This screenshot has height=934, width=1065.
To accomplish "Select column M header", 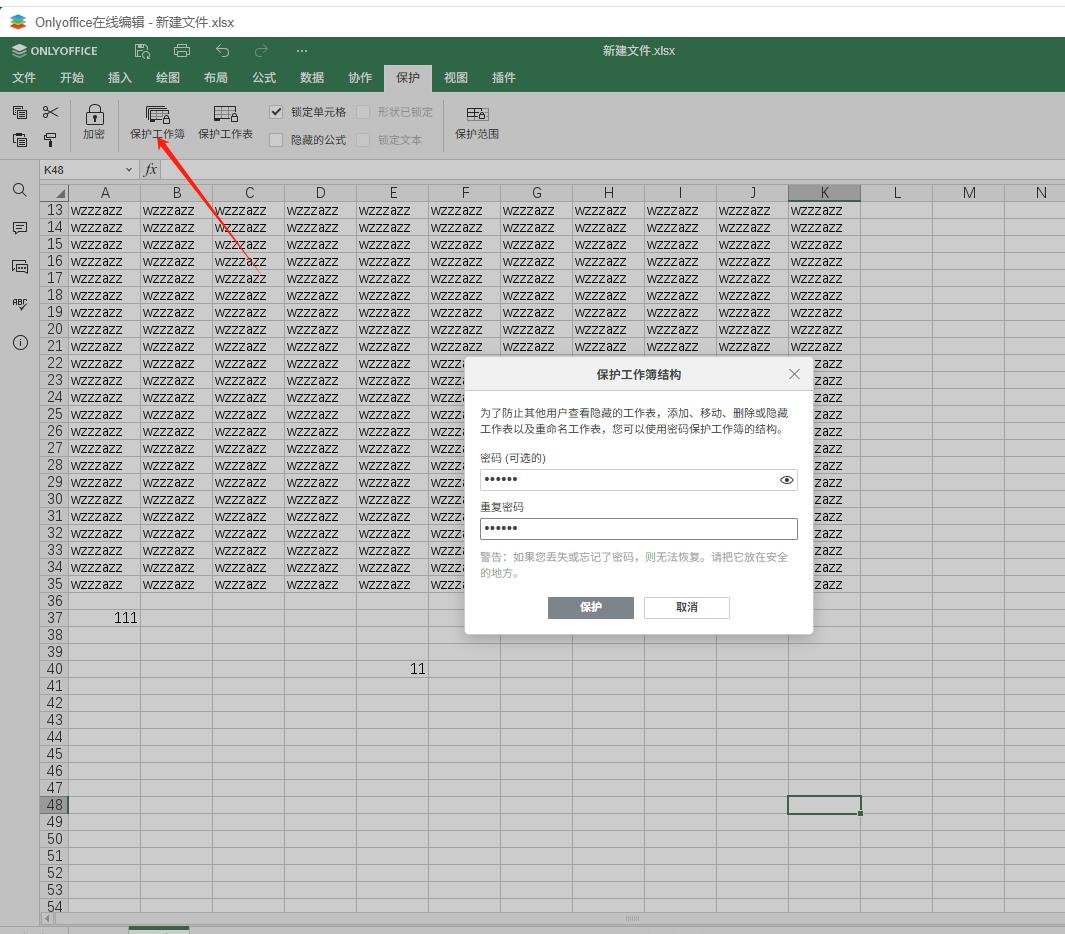I will [969, 193].
